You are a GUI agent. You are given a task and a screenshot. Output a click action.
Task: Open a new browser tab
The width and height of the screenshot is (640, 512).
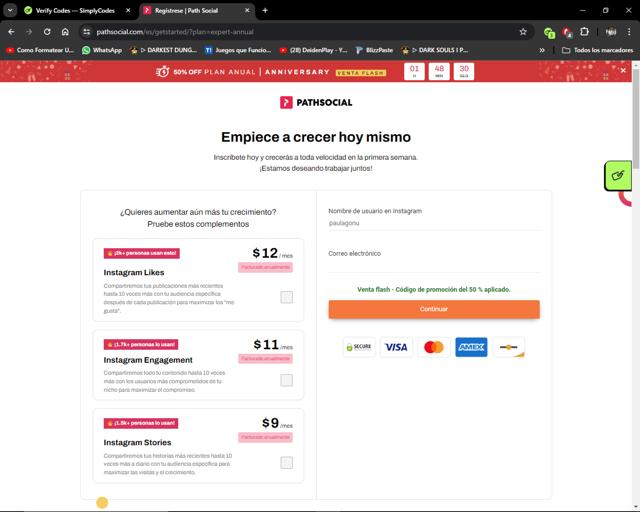[x=265, y=11]
